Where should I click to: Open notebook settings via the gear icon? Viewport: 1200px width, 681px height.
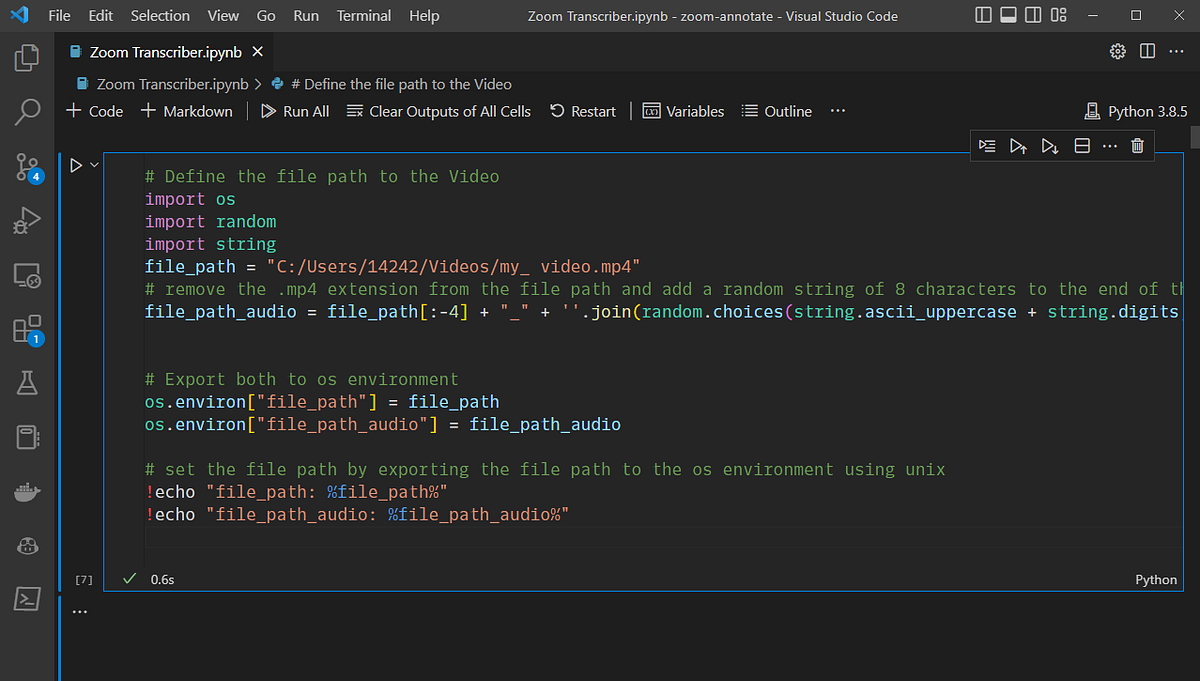[1117, 51]
